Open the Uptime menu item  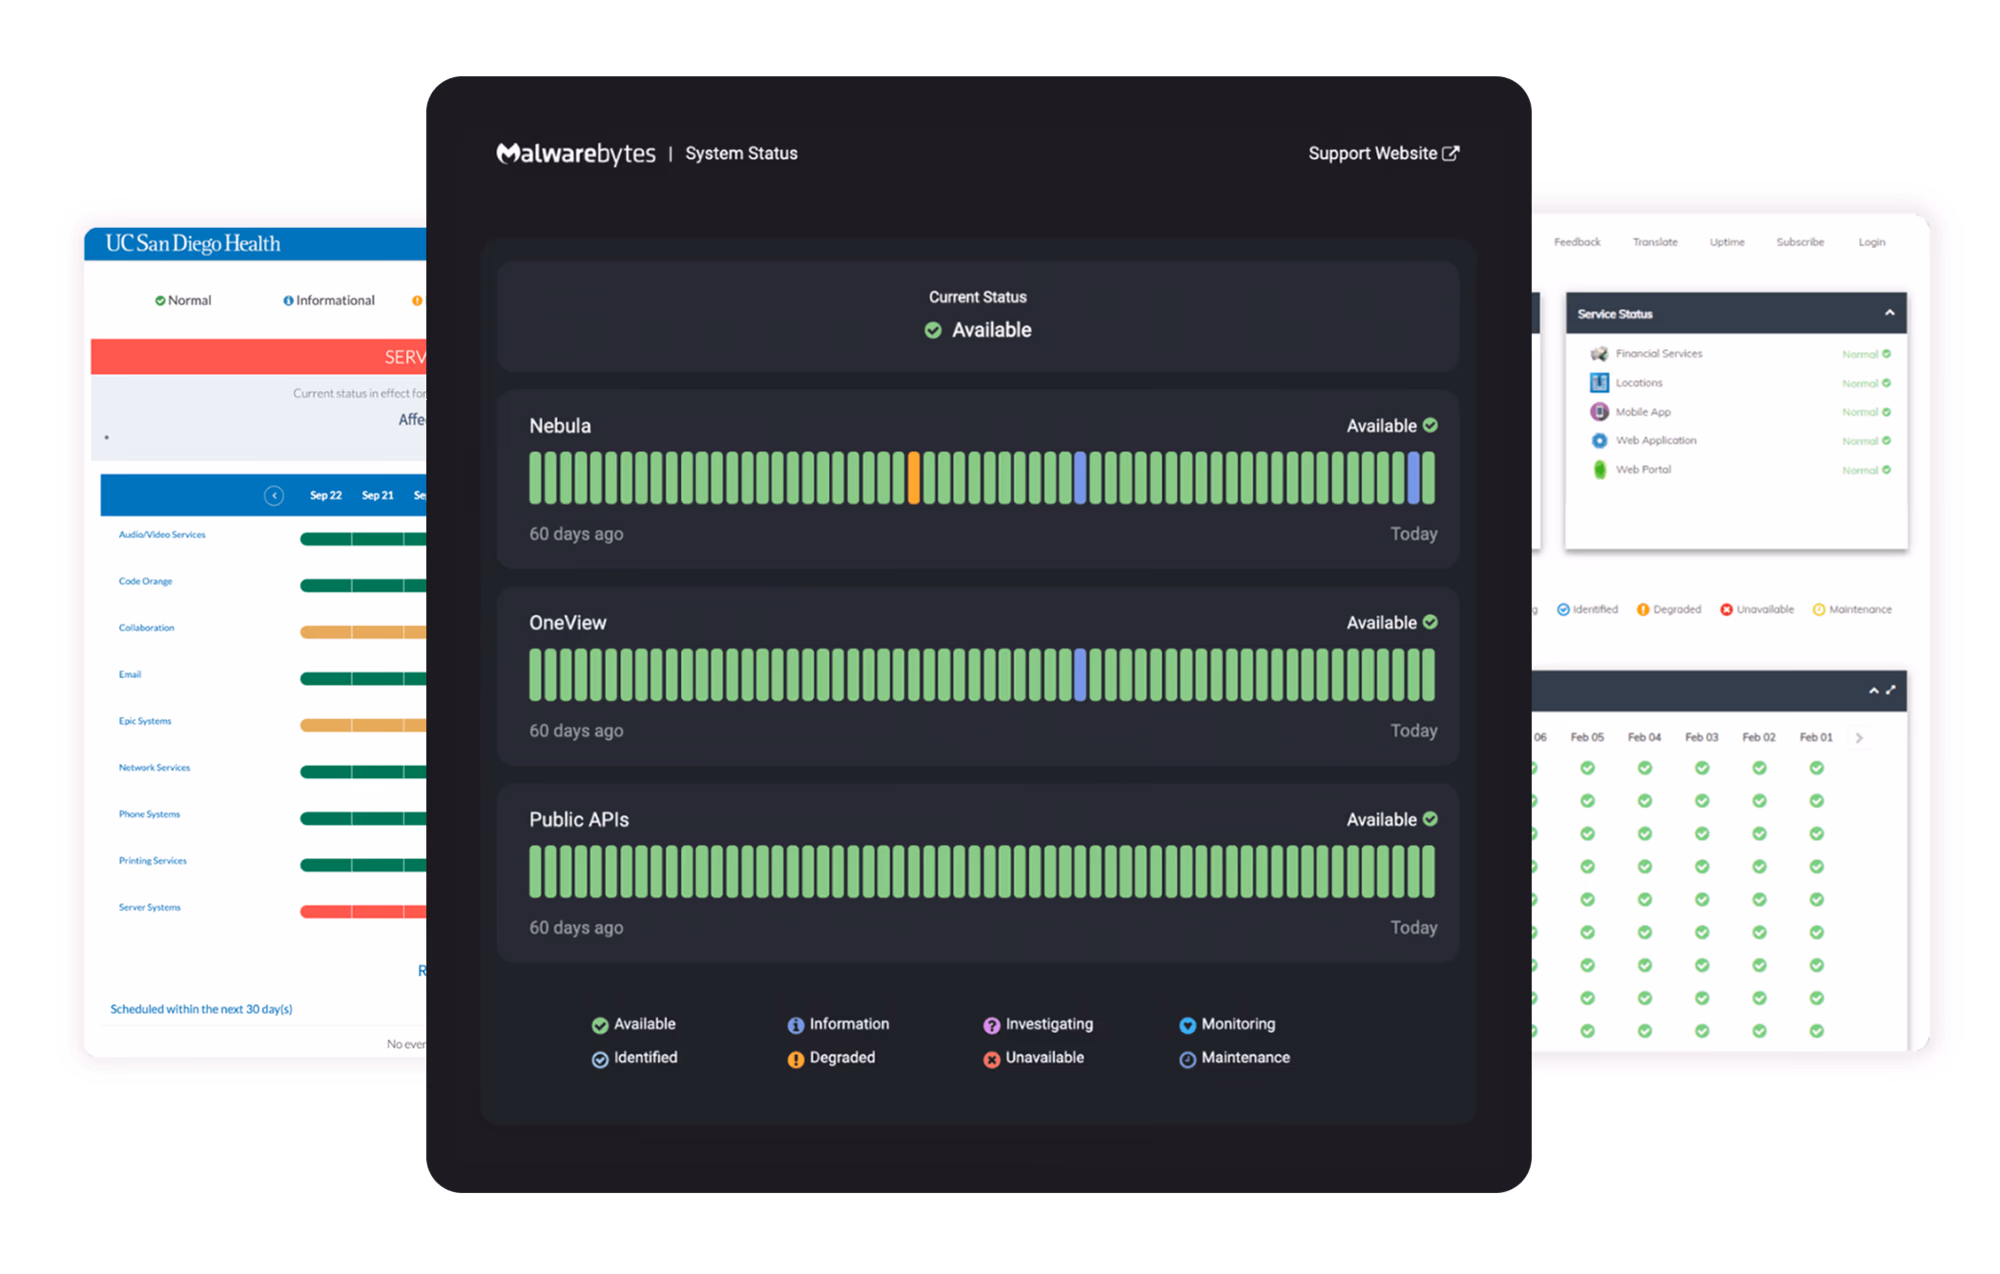(x=1727, y=242)
